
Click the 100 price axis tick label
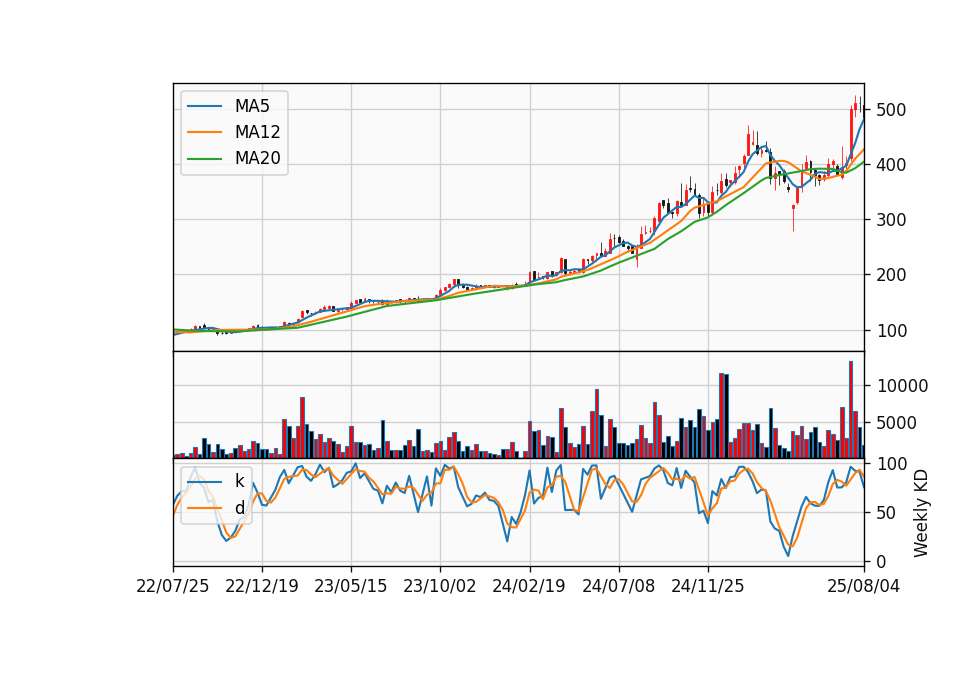pos(891,331)
